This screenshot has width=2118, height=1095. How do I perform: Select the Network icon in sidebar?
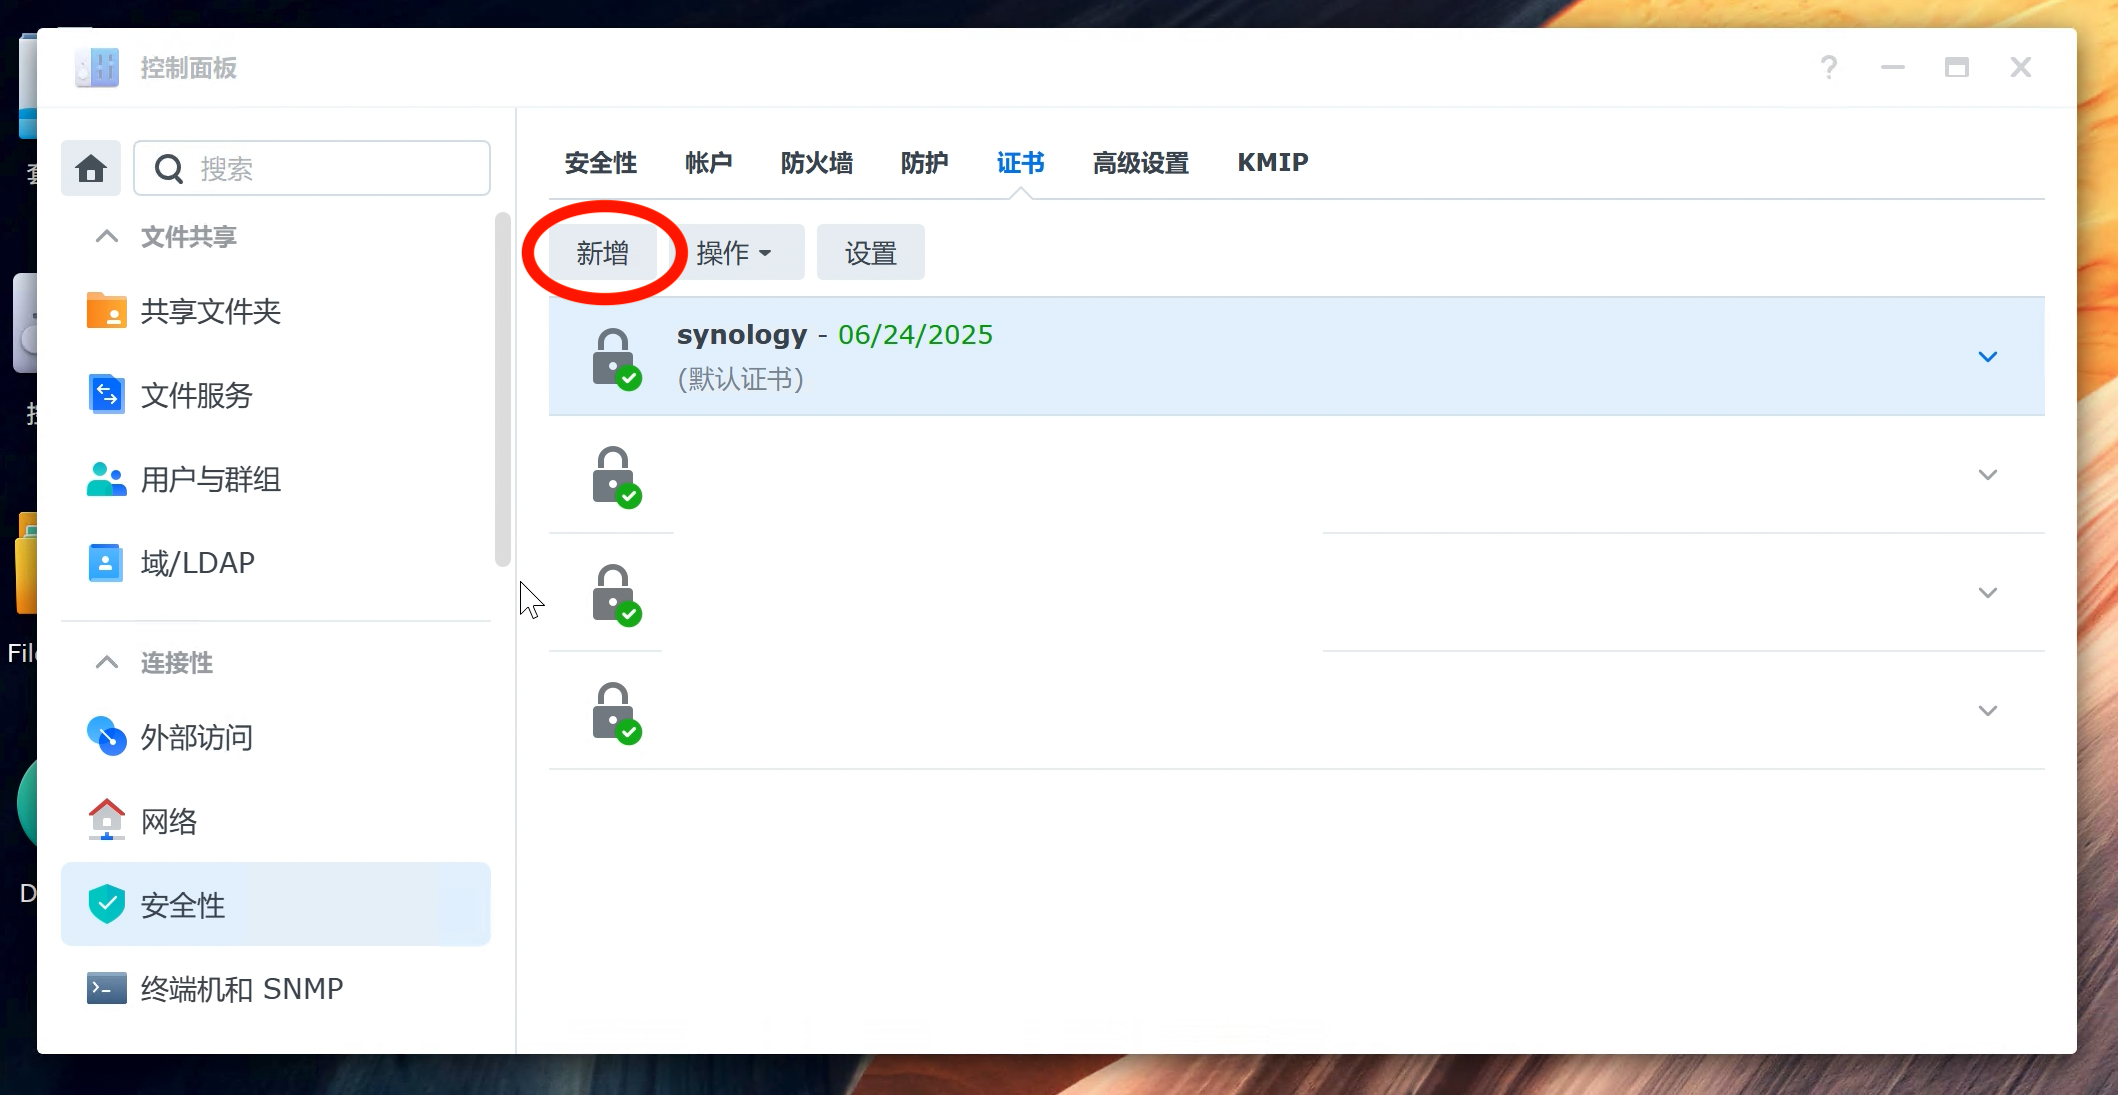[106, 820]
